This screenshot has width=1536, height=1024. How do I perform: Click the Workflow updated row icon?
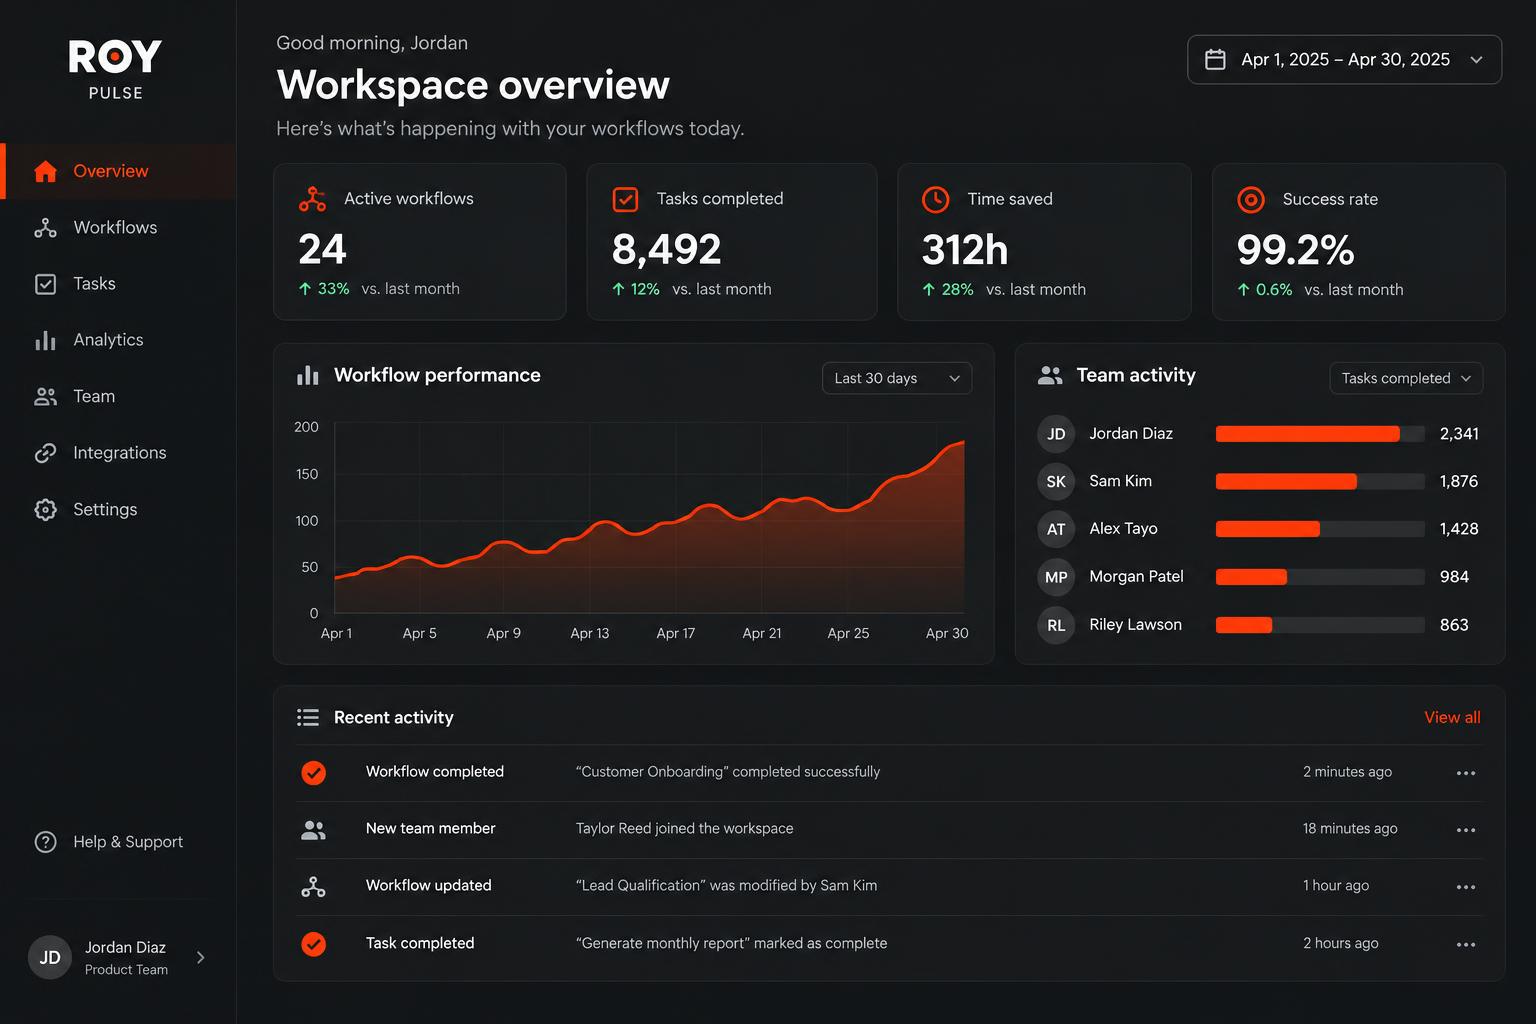(313, 887)
